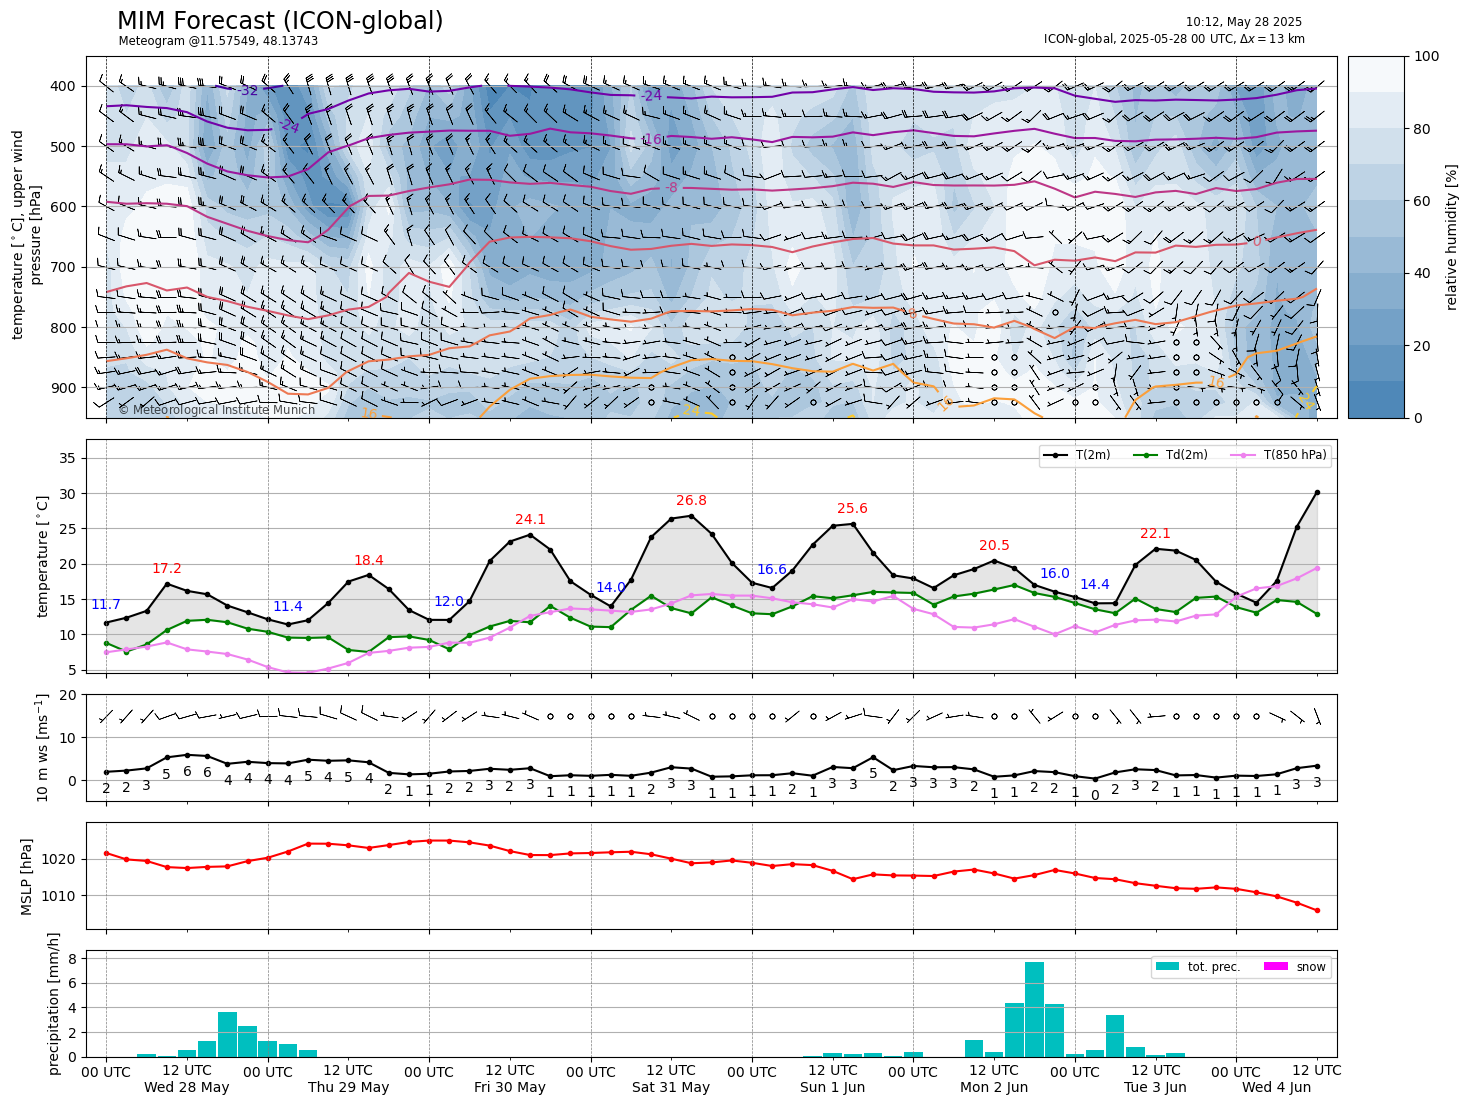
Task: Click the "18.4" maximum temperature label
Action: coord(369,561)
